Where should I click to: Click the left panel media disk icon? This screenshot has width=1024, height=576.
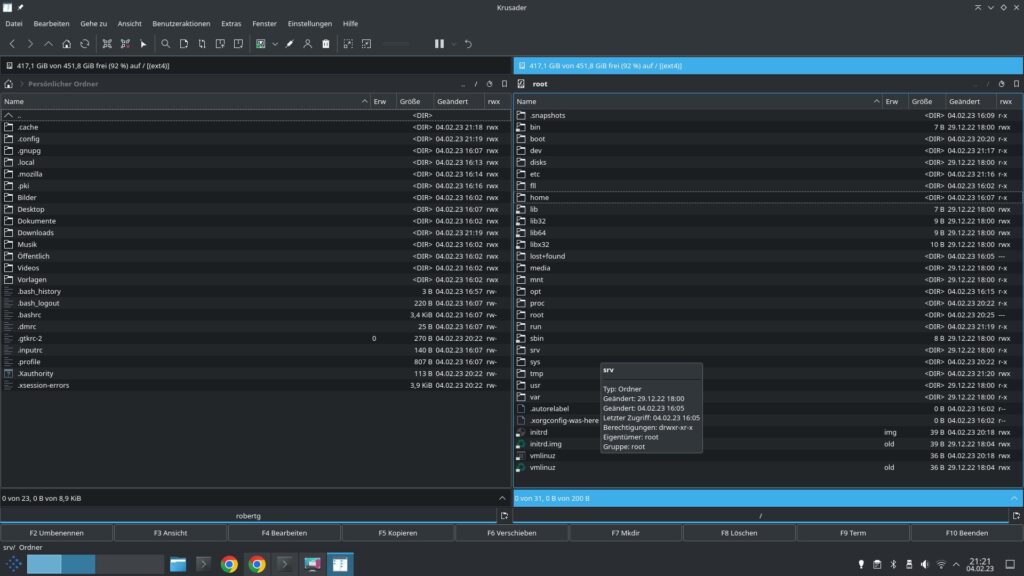click(9, 66)
